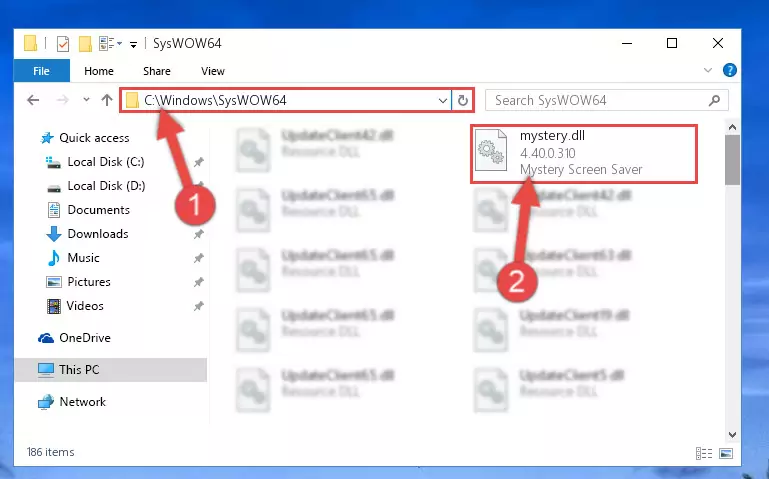Click the folder icon in address bar
Image resolution: width=769 pixels, height=479 pixels.
[131, 101]
